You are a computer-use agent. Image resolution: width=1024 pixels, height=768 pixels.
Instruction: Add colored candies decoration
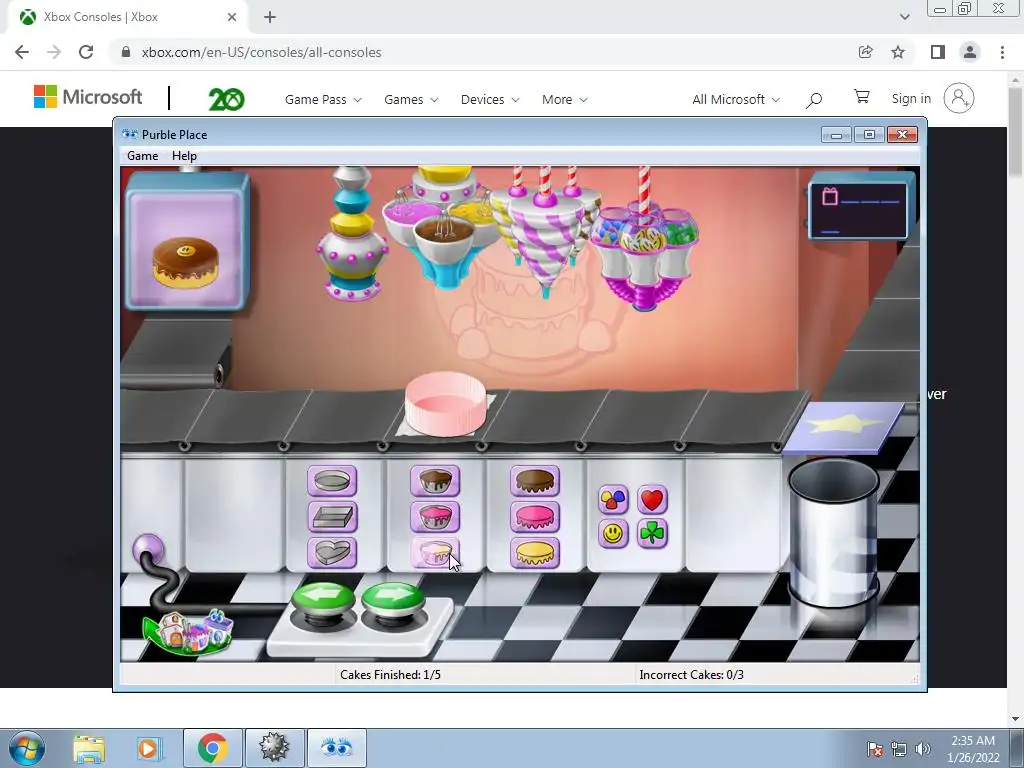613,500
